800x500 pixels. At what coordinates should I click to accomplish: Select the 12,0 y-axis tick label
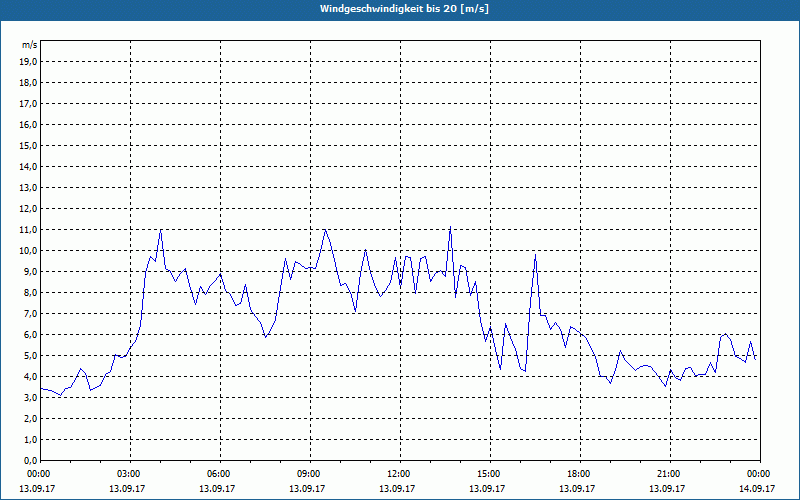pyautogui.click(x=28, y=209)
